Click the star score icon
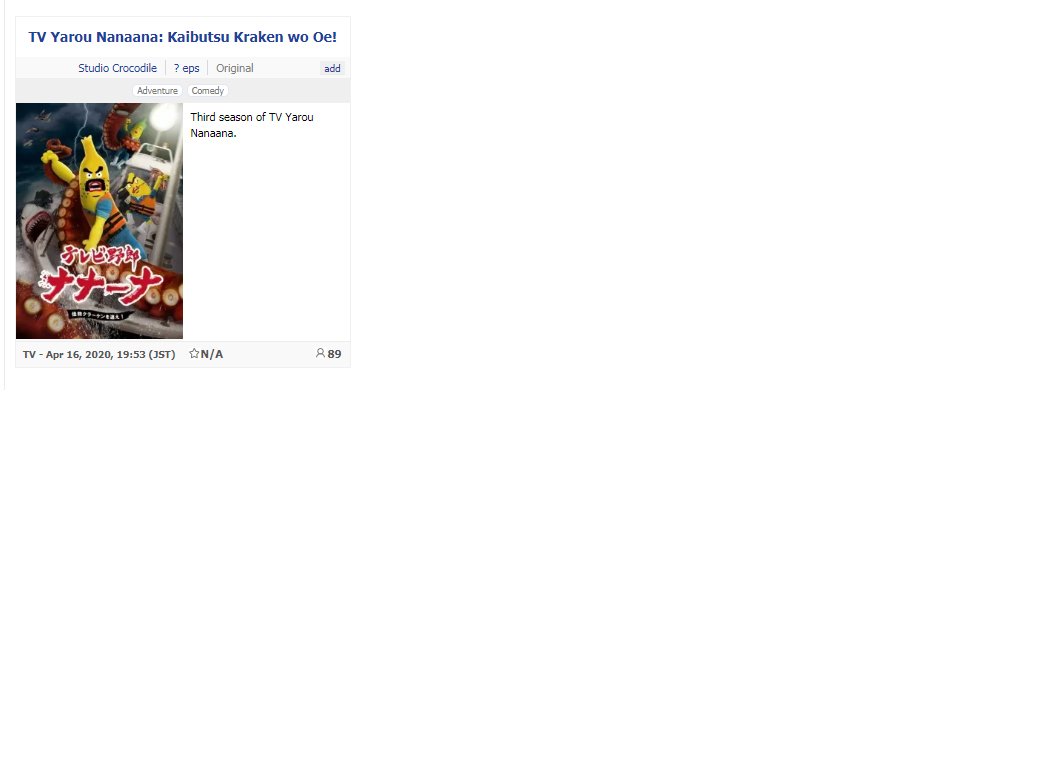1061x779 pixels. (194, 353)
